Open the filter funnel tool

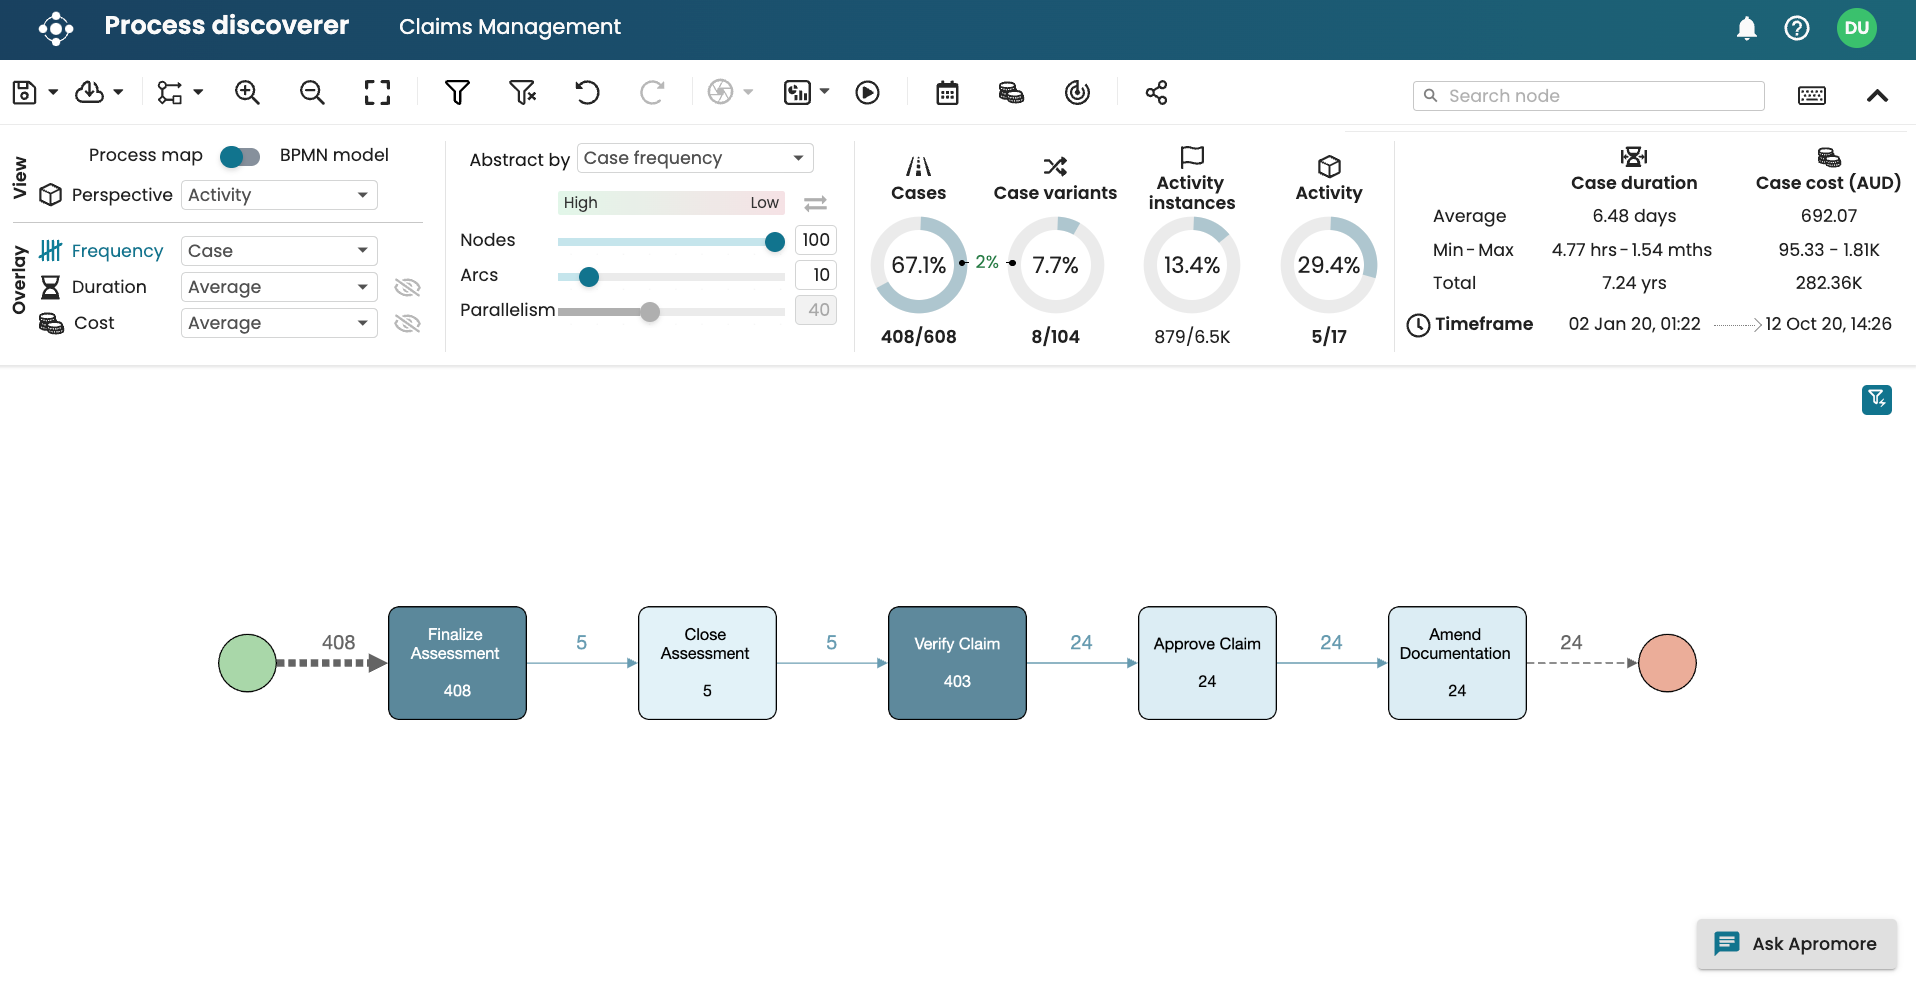point(457,93)
